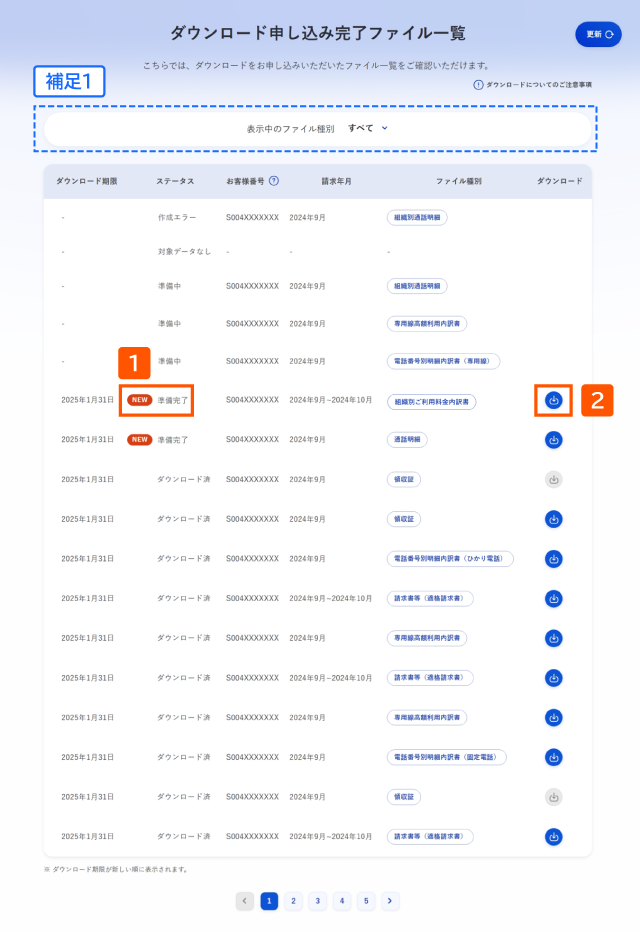
Task: Open the ダウンロードについてのご注意事項 link
Action: tap(533, 85)
